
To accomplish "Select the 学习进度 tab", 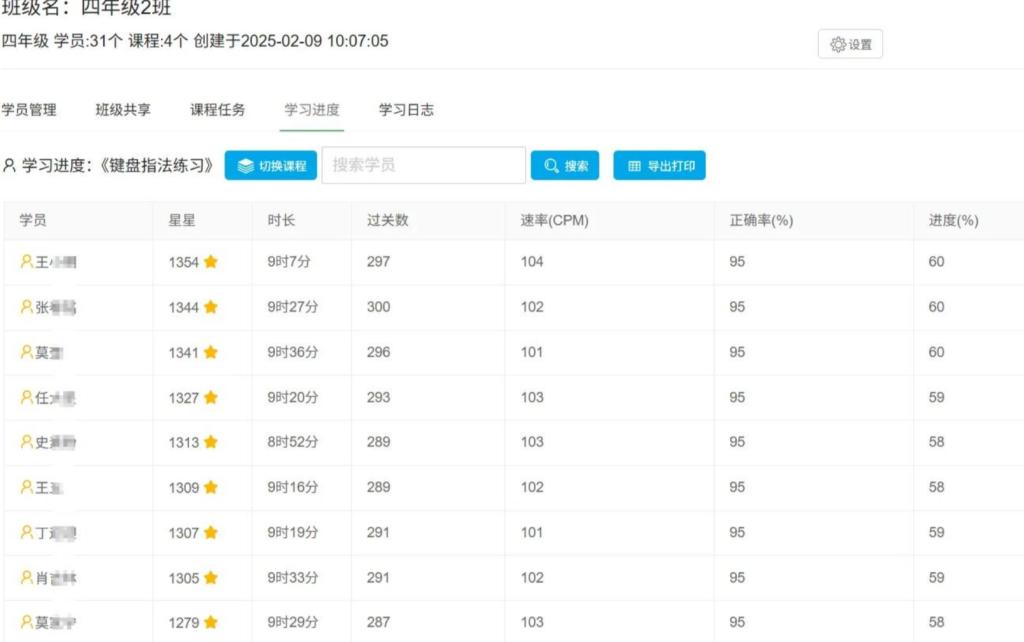I will pos(312,110).
